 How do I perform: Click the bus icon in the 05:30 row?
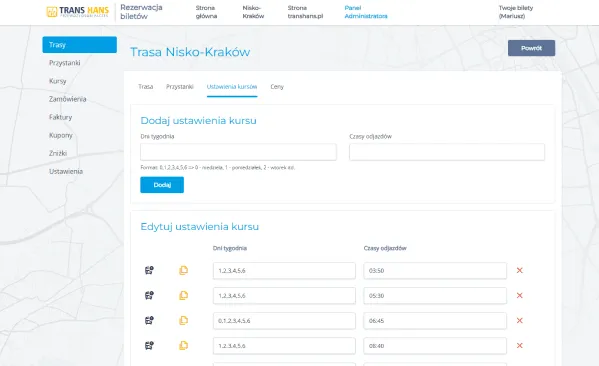click(x=149, y=295)
